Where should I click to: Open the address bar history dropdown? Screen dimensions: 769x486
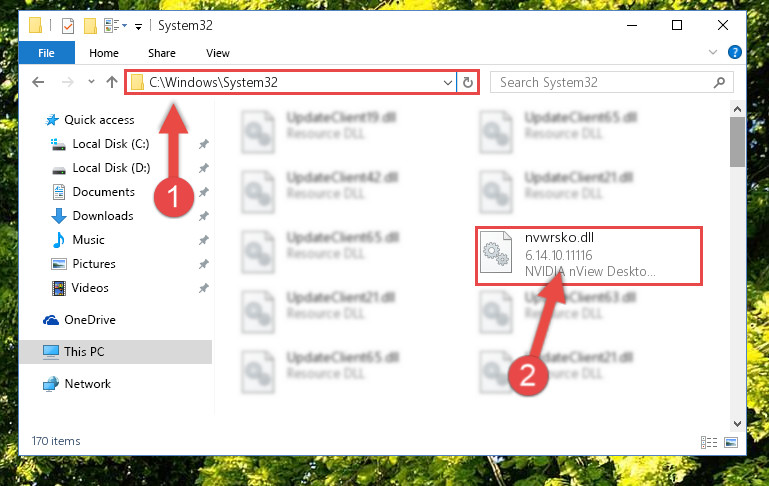(447, 82)
